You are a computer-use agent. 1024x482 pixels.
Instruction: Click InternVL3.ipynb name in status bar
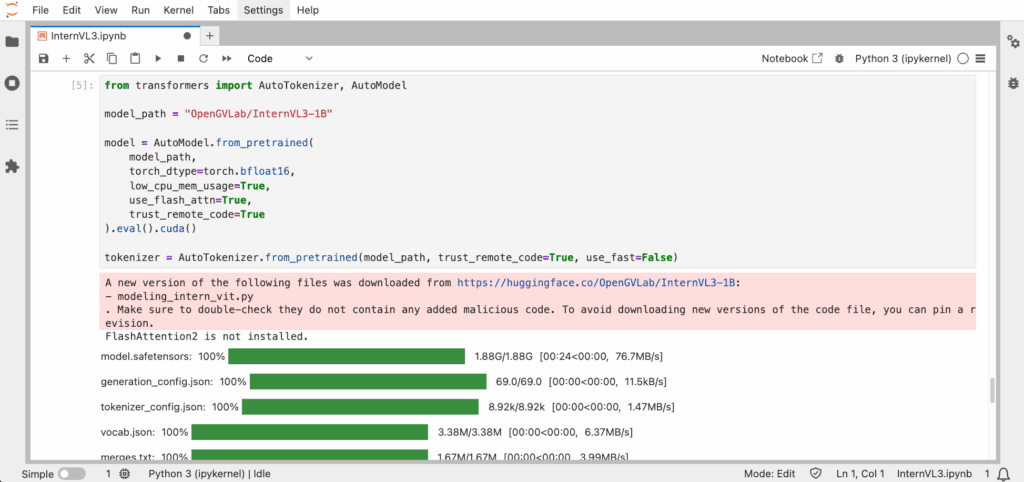(x=934, y=474)
